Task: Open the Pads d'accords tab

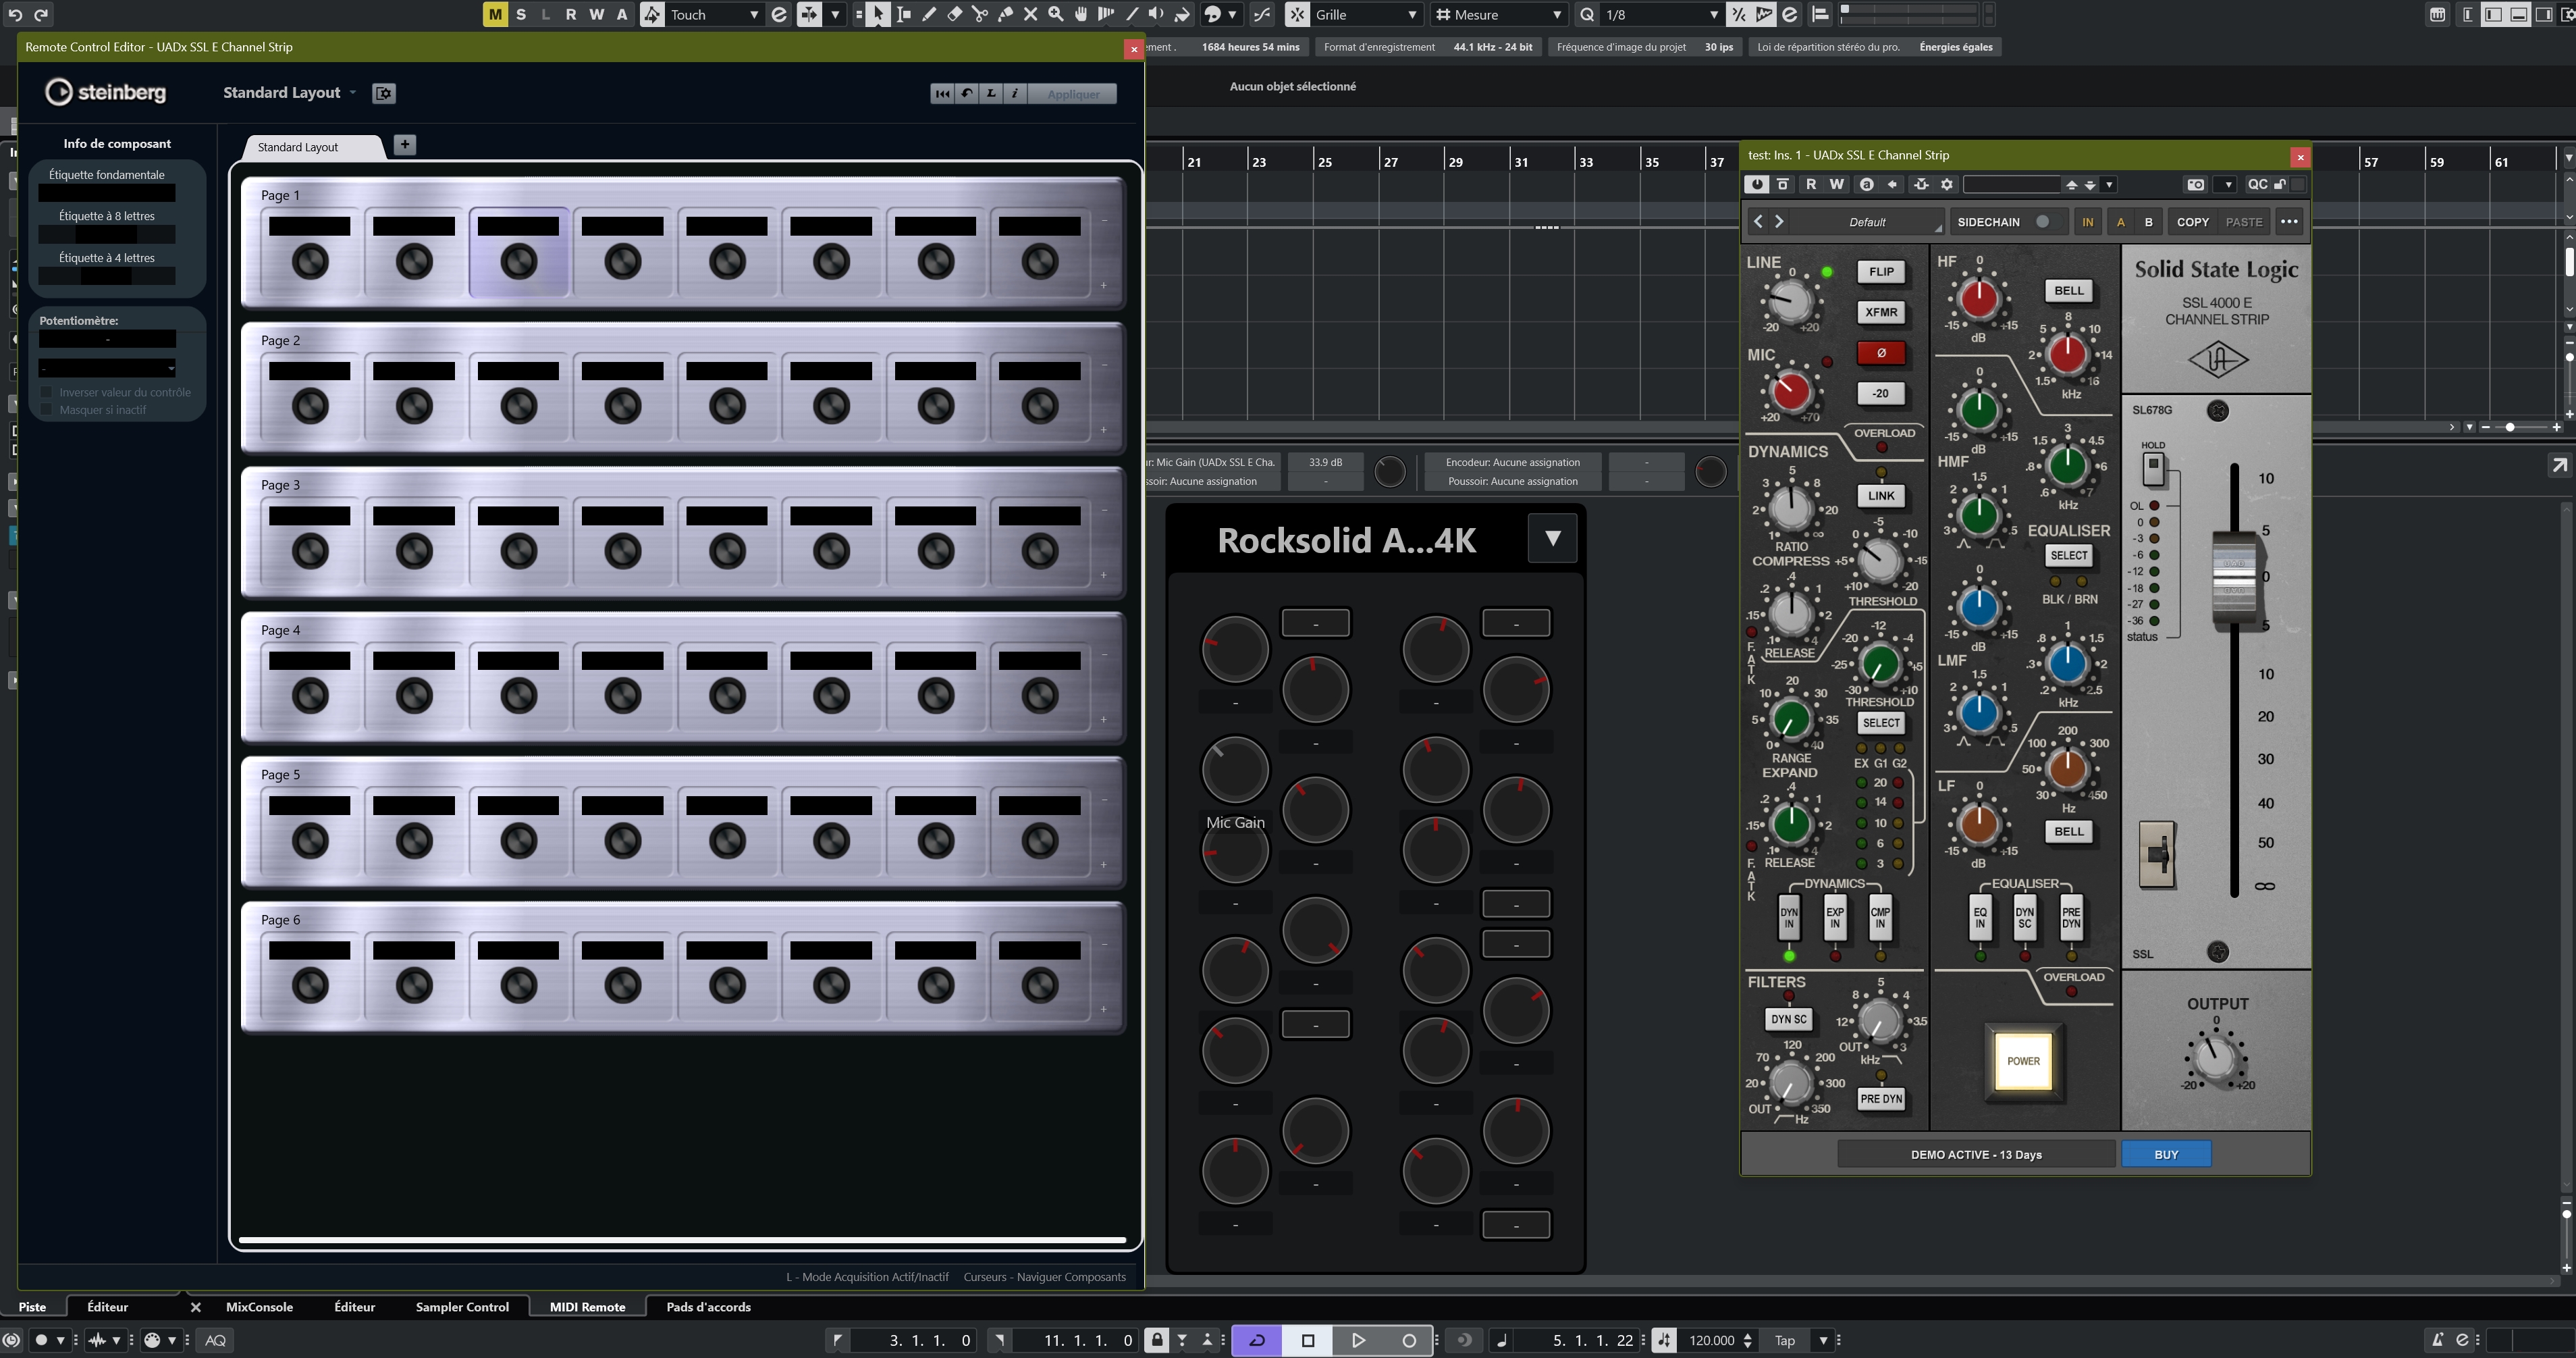Action: coord(708,1307)
